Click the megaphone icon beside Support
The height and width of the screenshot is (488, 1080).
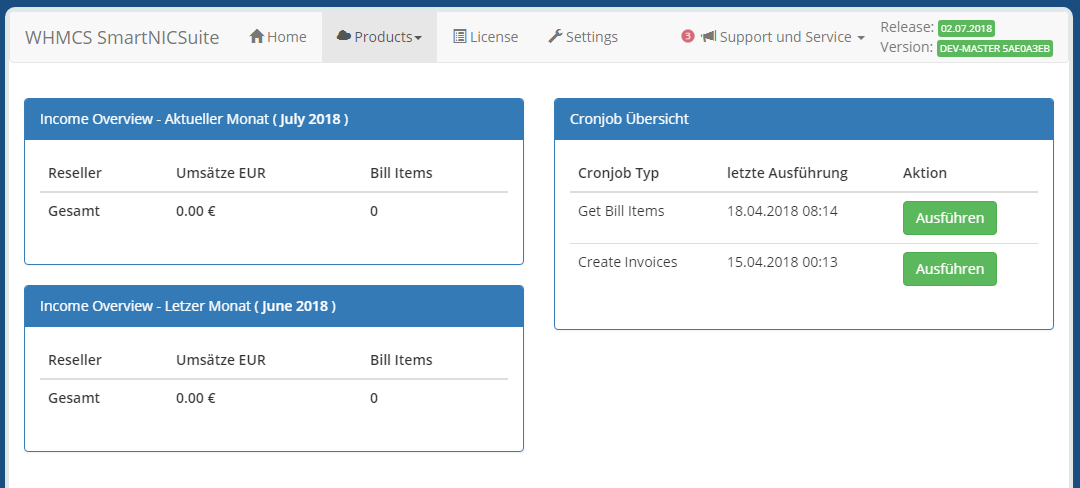708,36
